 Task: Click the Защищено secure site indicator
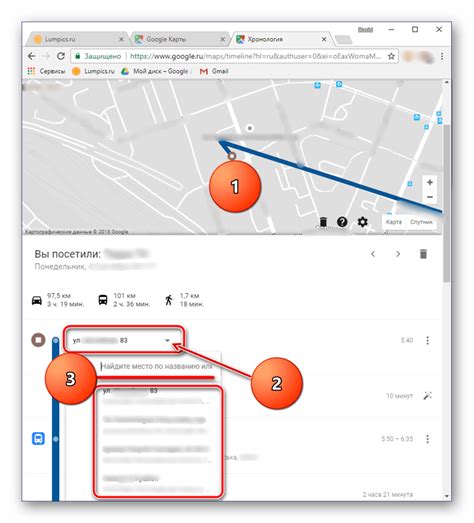tap(98, 56)
